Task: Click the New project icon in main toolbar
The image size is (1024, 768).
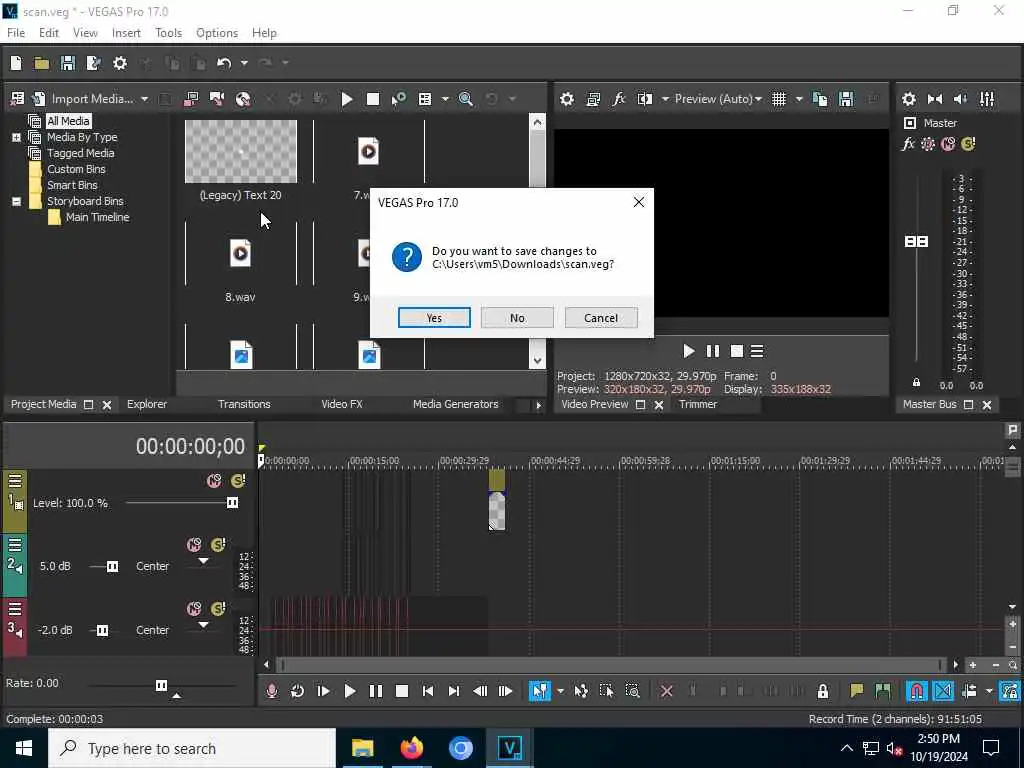Action: 16,63
